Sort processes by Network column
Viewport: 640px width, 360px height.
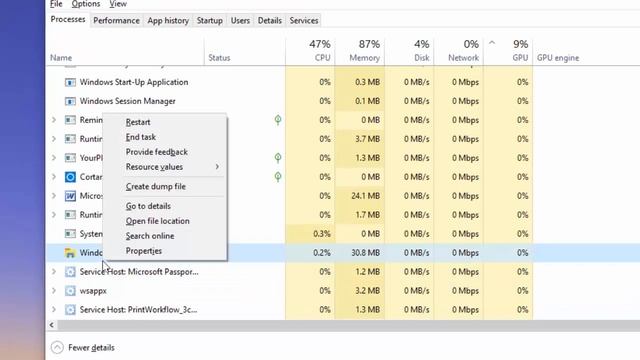coord(459,51)
